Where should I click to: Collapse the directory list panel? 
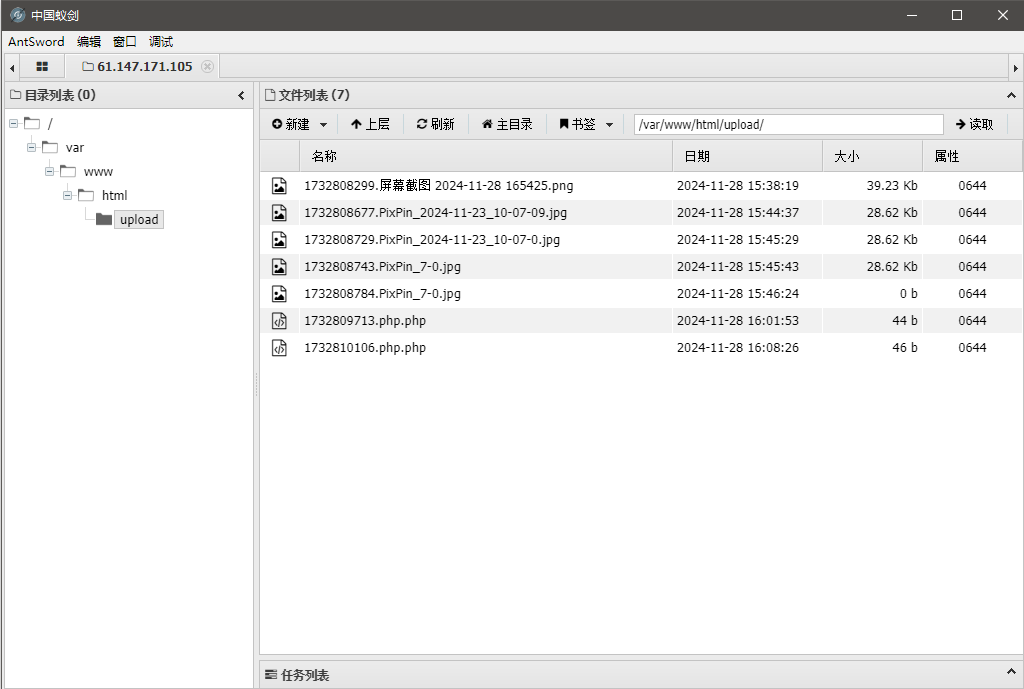pos(241,96)
